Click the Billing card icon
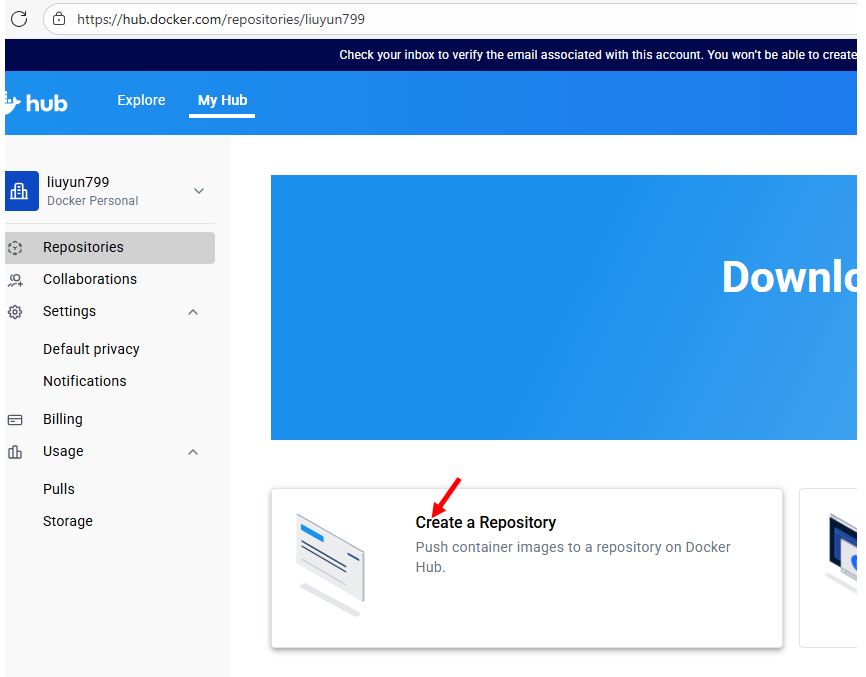The height and width of the screenshot is (677, 866). 15,420
